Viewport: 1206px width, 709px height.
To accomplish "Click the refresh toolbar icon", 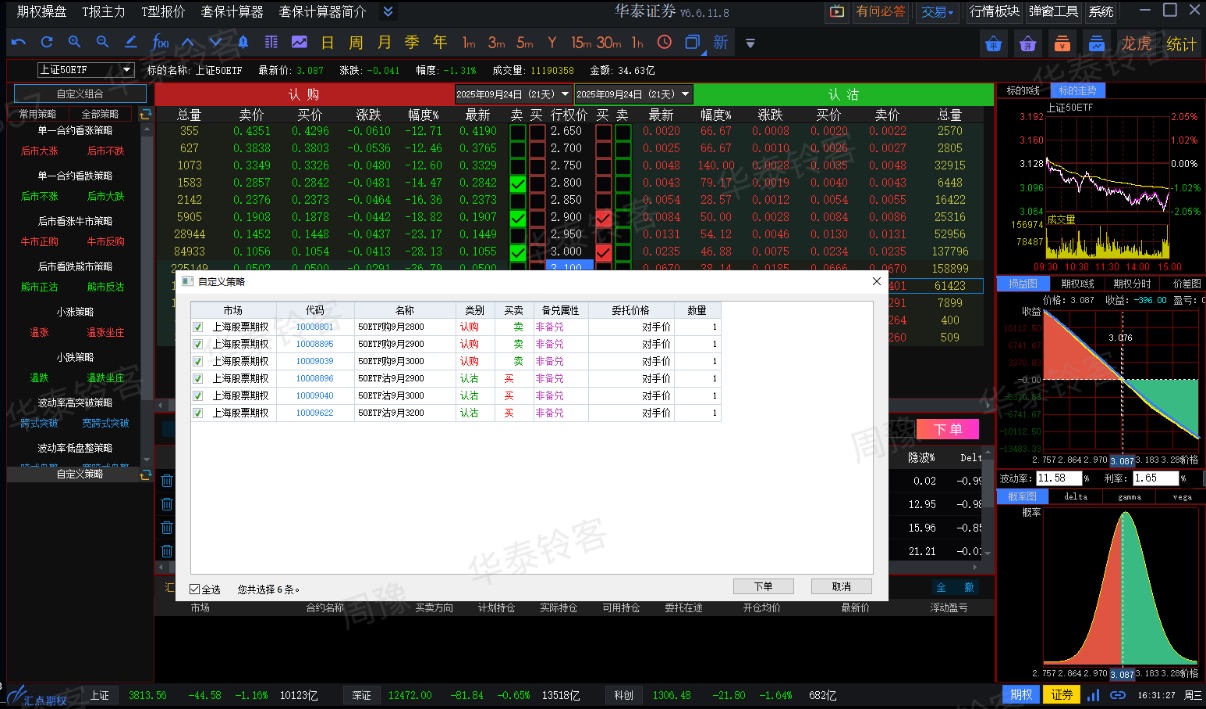I will point(46,43).
